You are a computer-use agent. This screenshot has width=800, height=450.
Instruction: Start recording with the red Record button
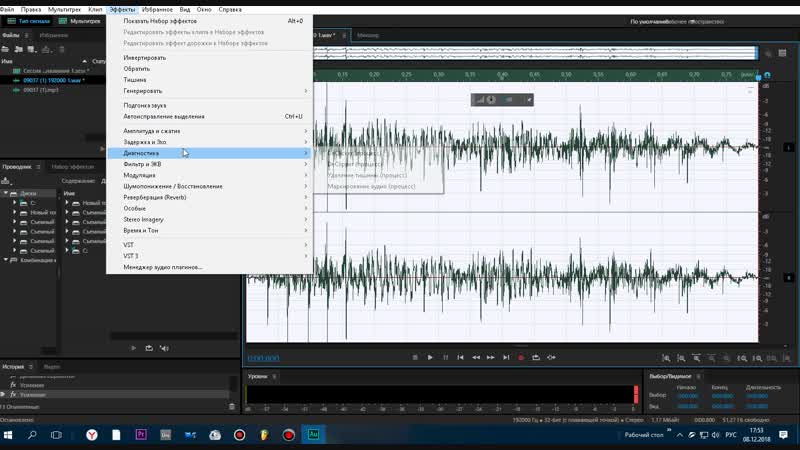point(521,358)
